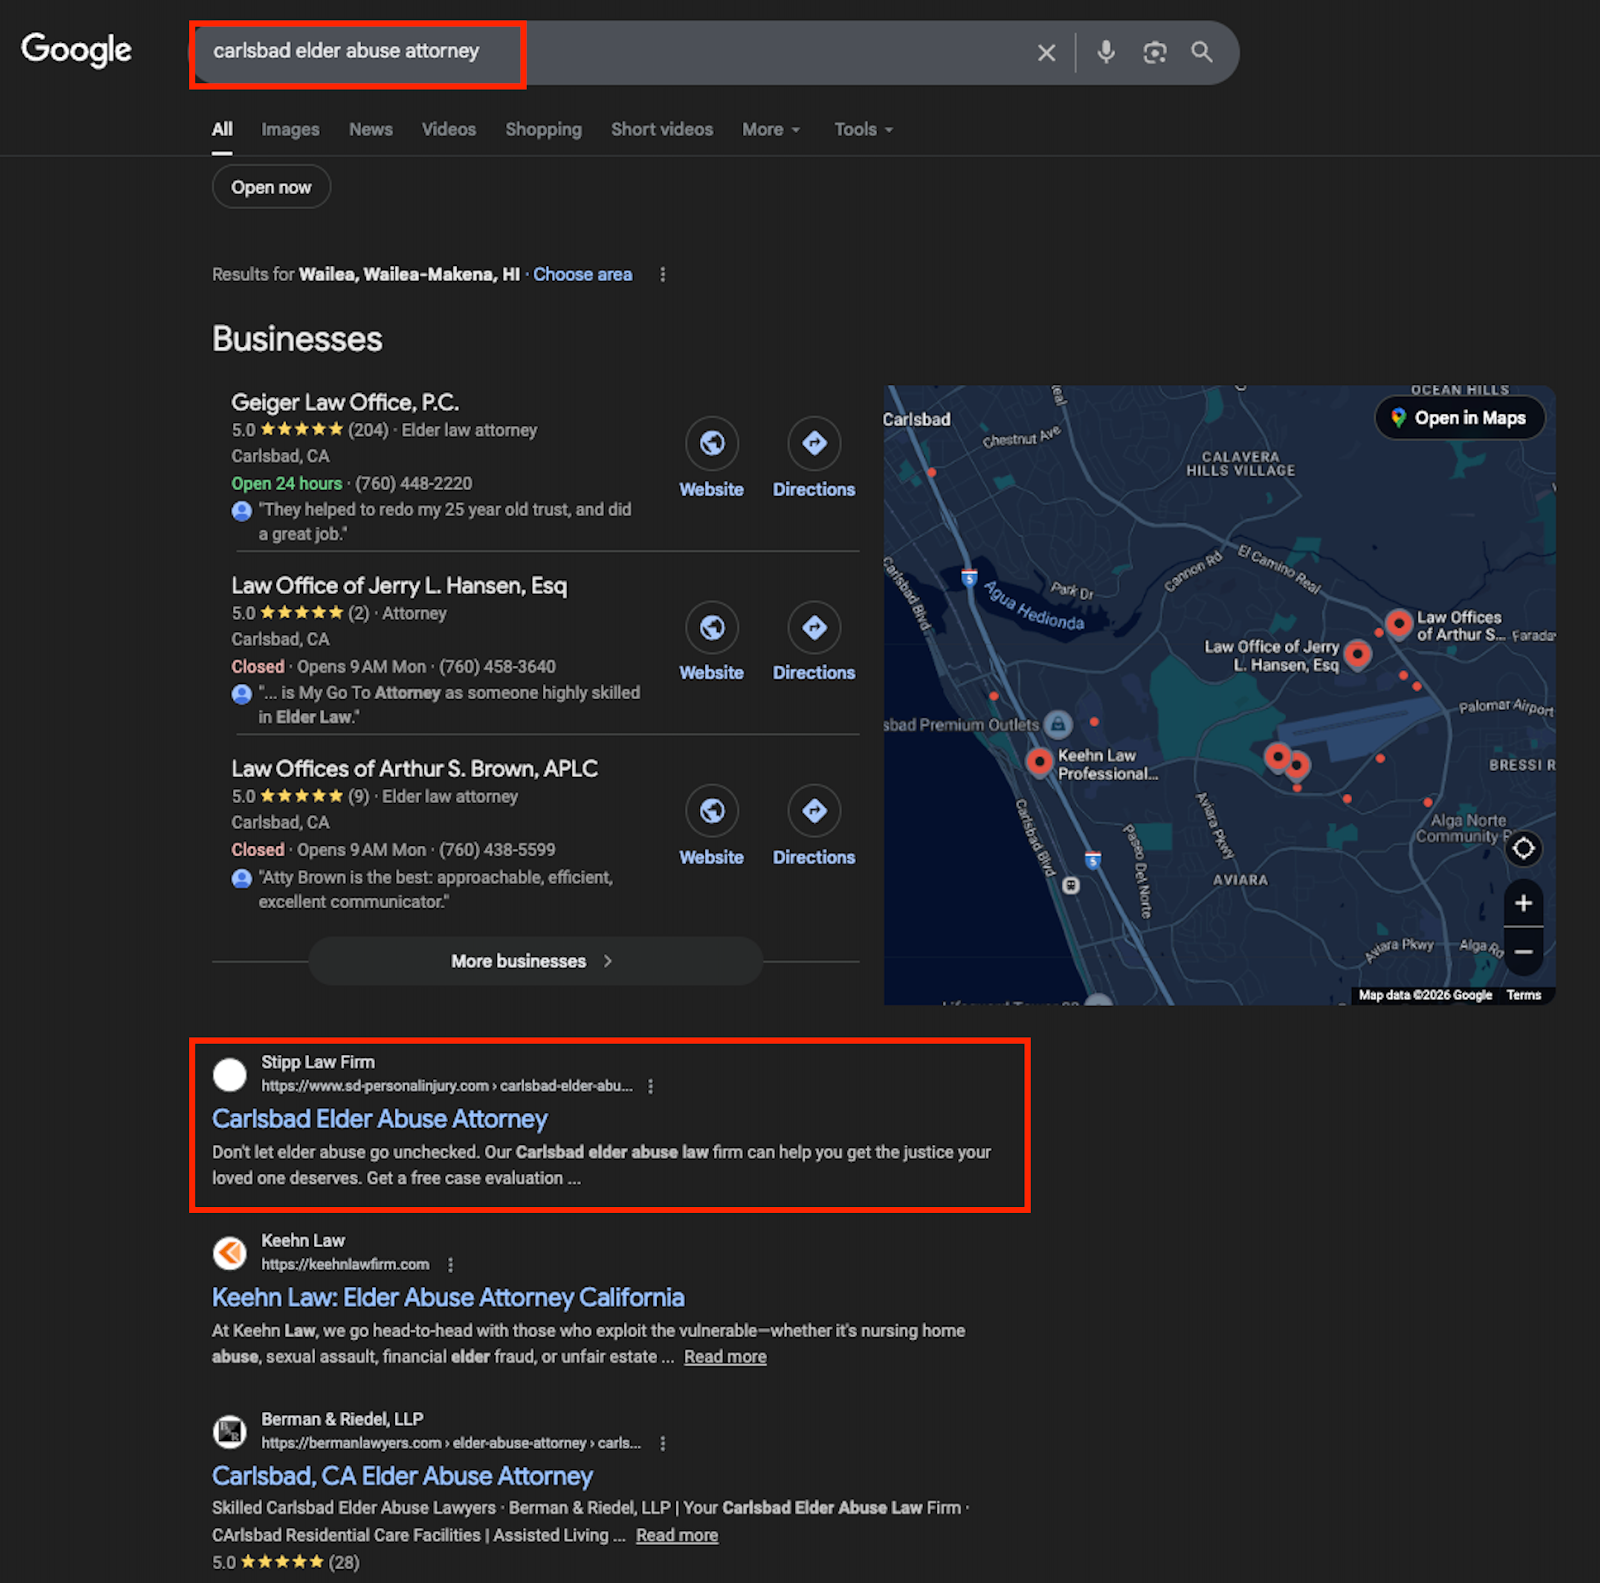Image resolution: width=1600 pixels, height=1583 pixels.
Task: Click the Keehn Law favicon
Action: click(230, 1253)
